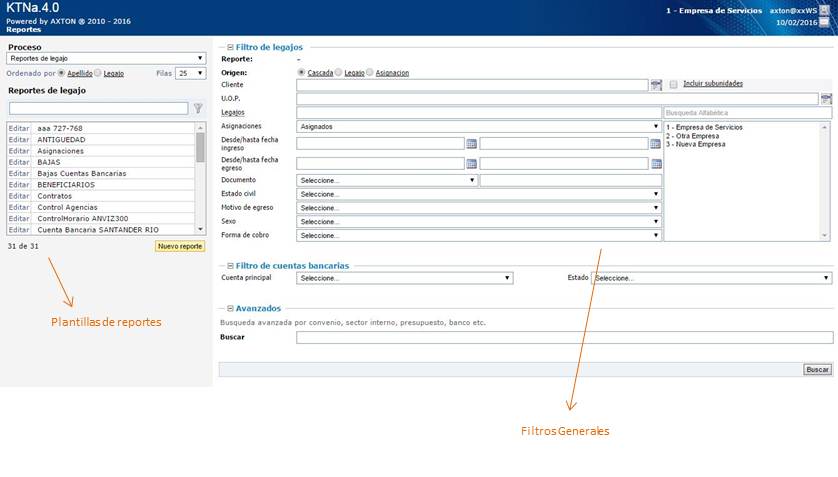The image size is (838, 477).
Task: Open calendar for fecha ingreso end date
Action: (656, 144)
